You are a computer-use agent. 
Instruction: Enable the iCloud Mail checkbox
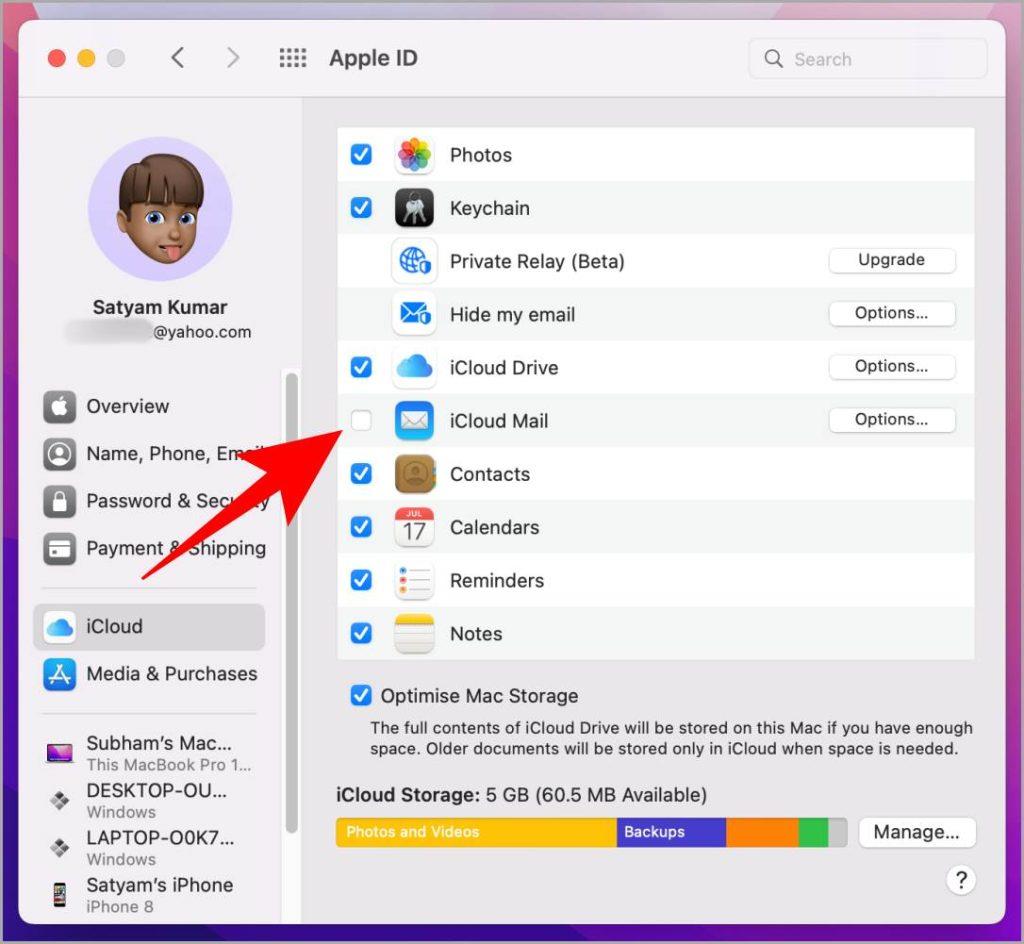point(361,420)
